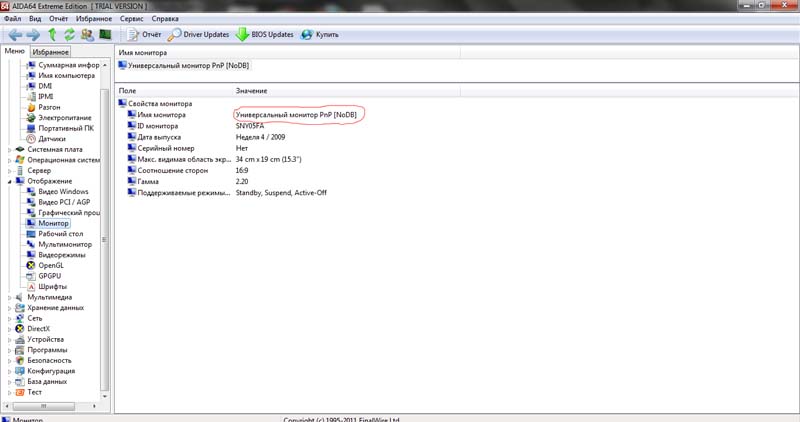
Task: Switch to the Избранное tab in sidebar
Action: [x=50, y=52]
